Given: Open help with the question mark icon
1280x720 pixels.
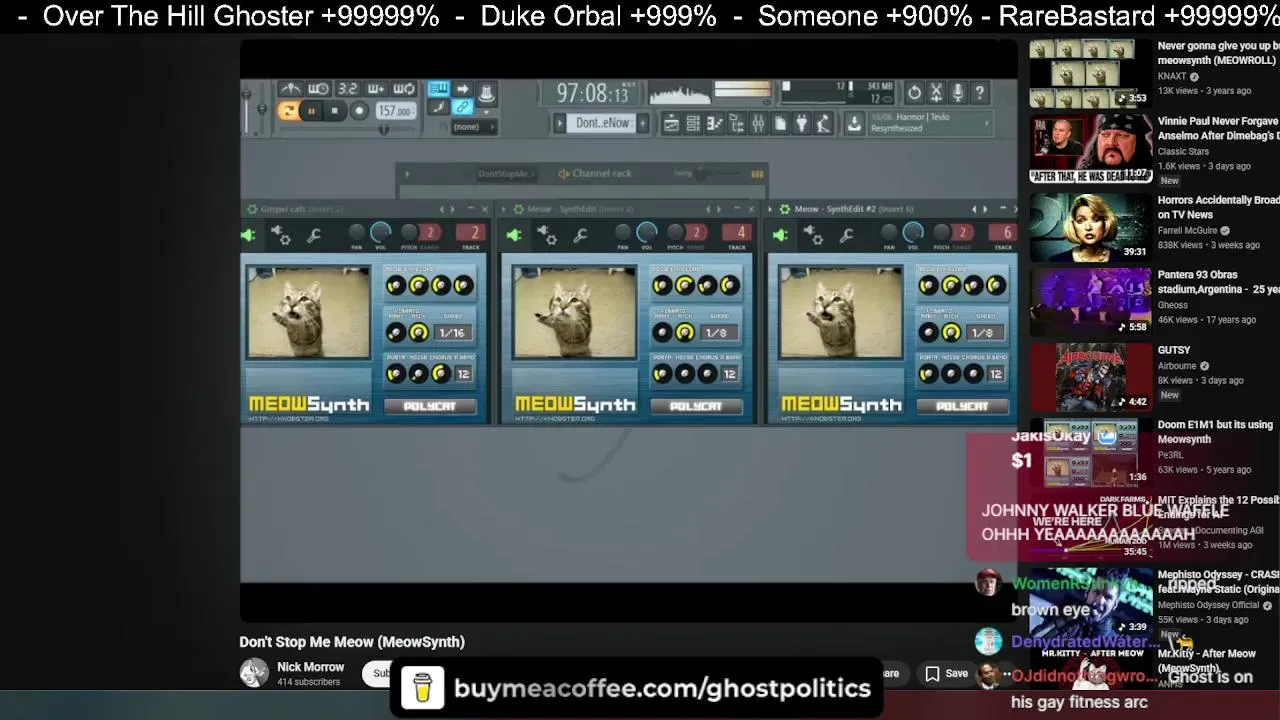Looking at the screenshot, I should click(x=980, y=93).
